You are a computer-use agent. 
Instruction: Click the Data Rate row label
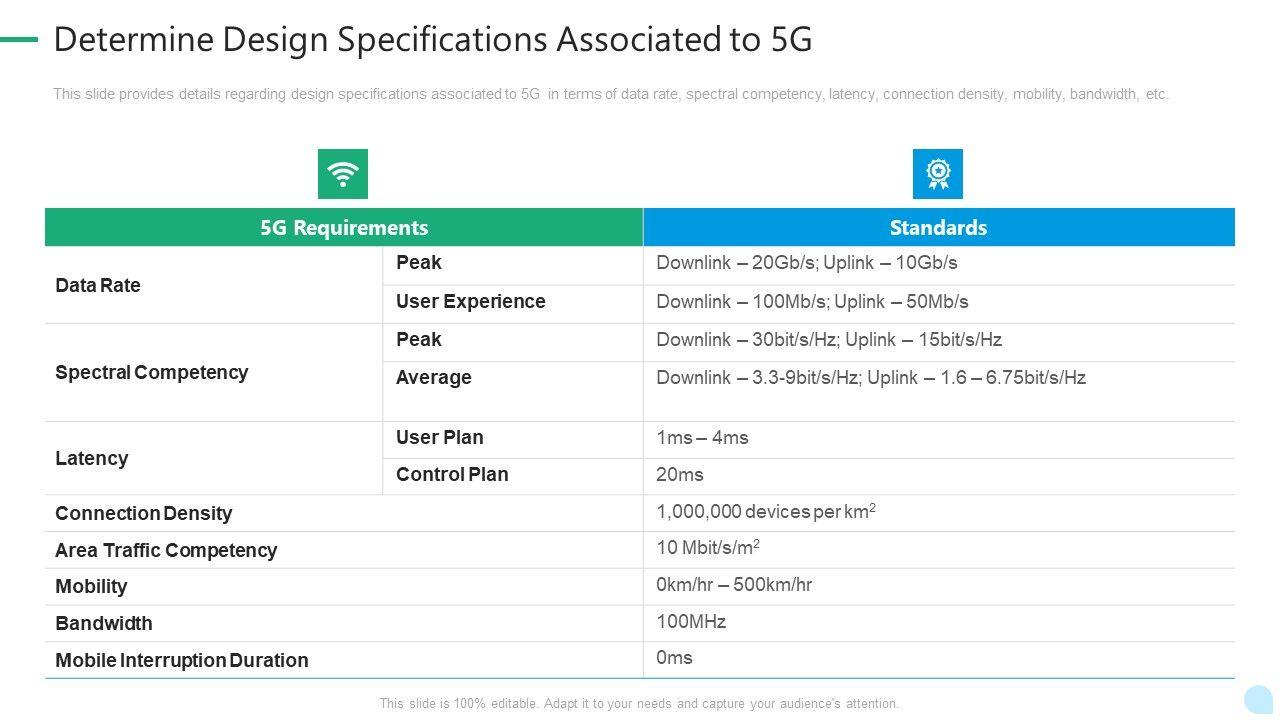coord(98,286)
